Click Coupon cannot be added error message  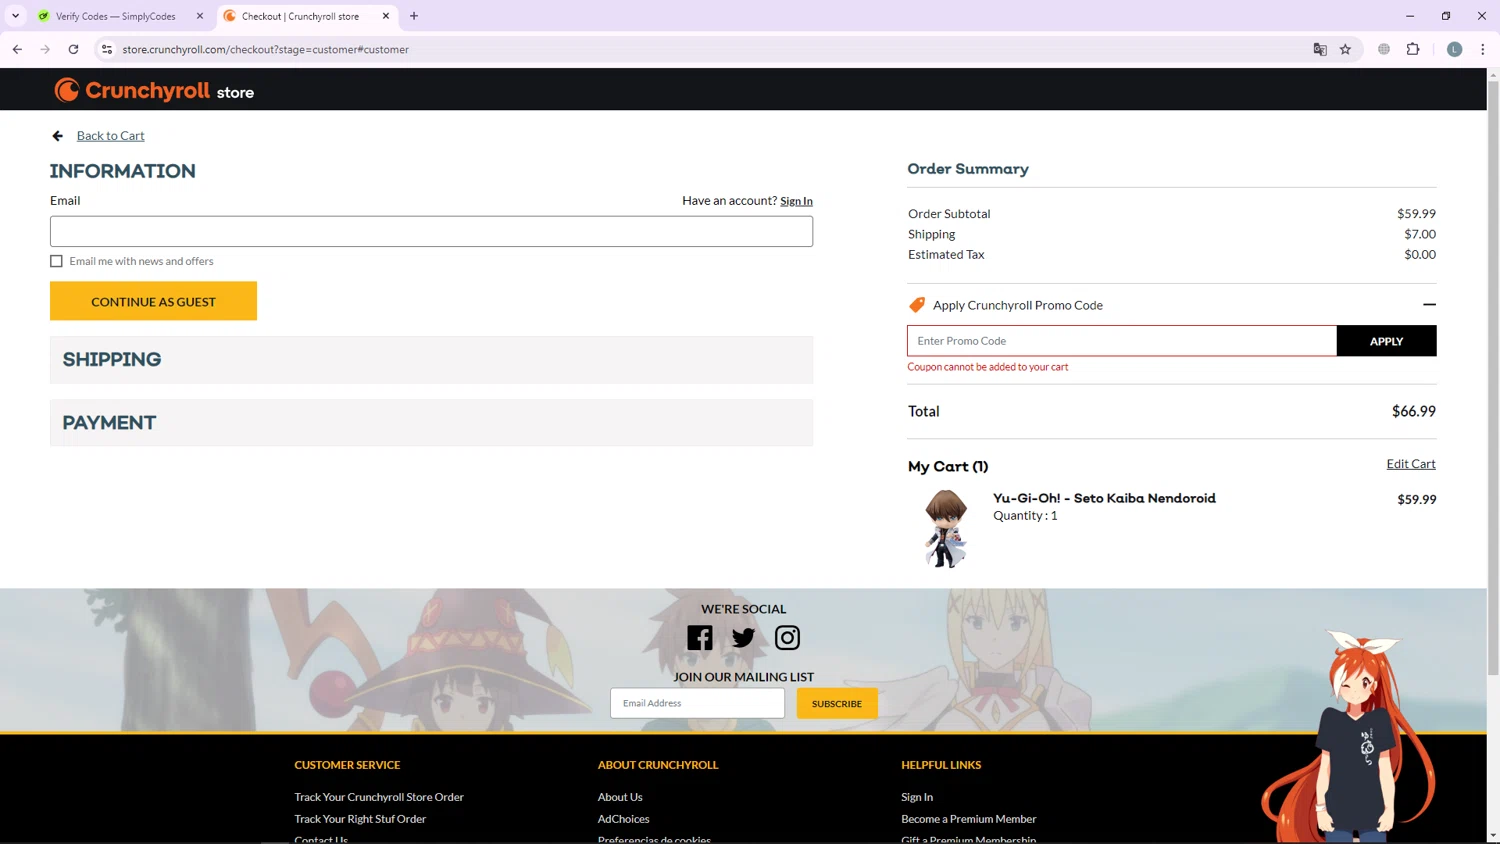coord(988,367)
